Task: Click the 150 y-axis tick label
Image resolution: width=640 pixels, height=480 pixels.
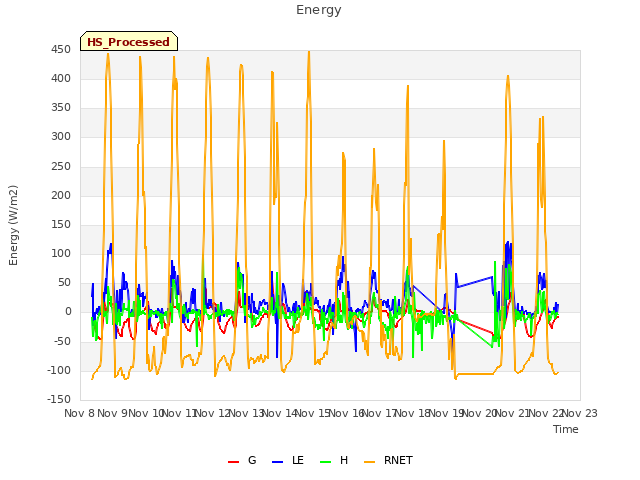Action: (x=61, y=224)
